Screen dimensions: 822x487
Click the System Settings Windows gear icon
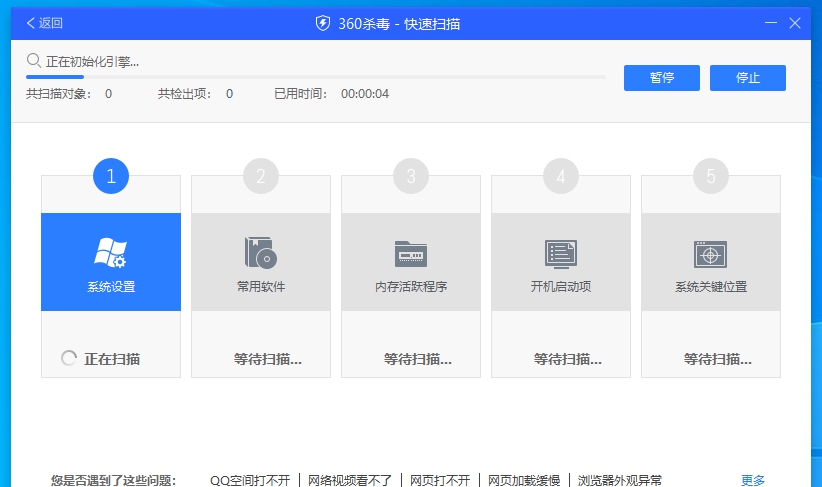110,253
